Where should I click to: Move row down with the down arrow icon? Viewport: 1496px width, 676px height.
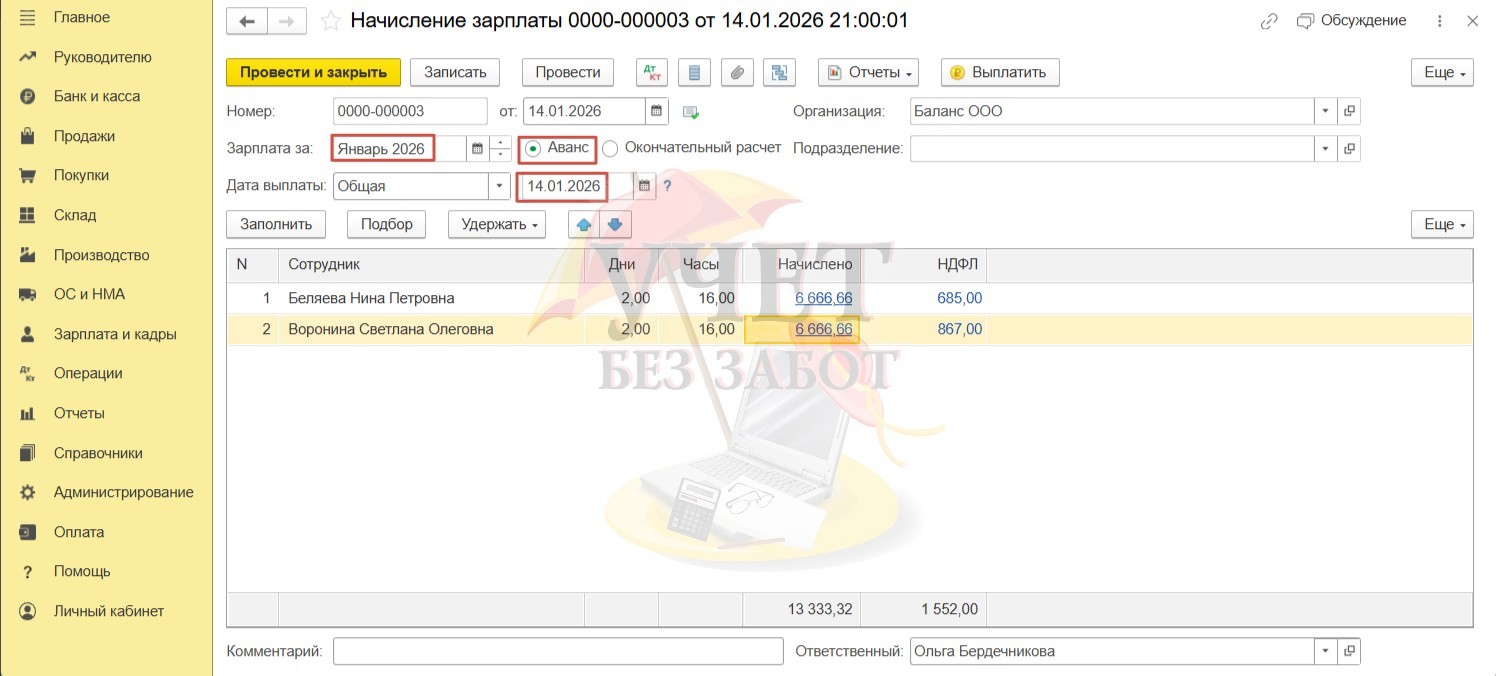[x=615, y=224]
